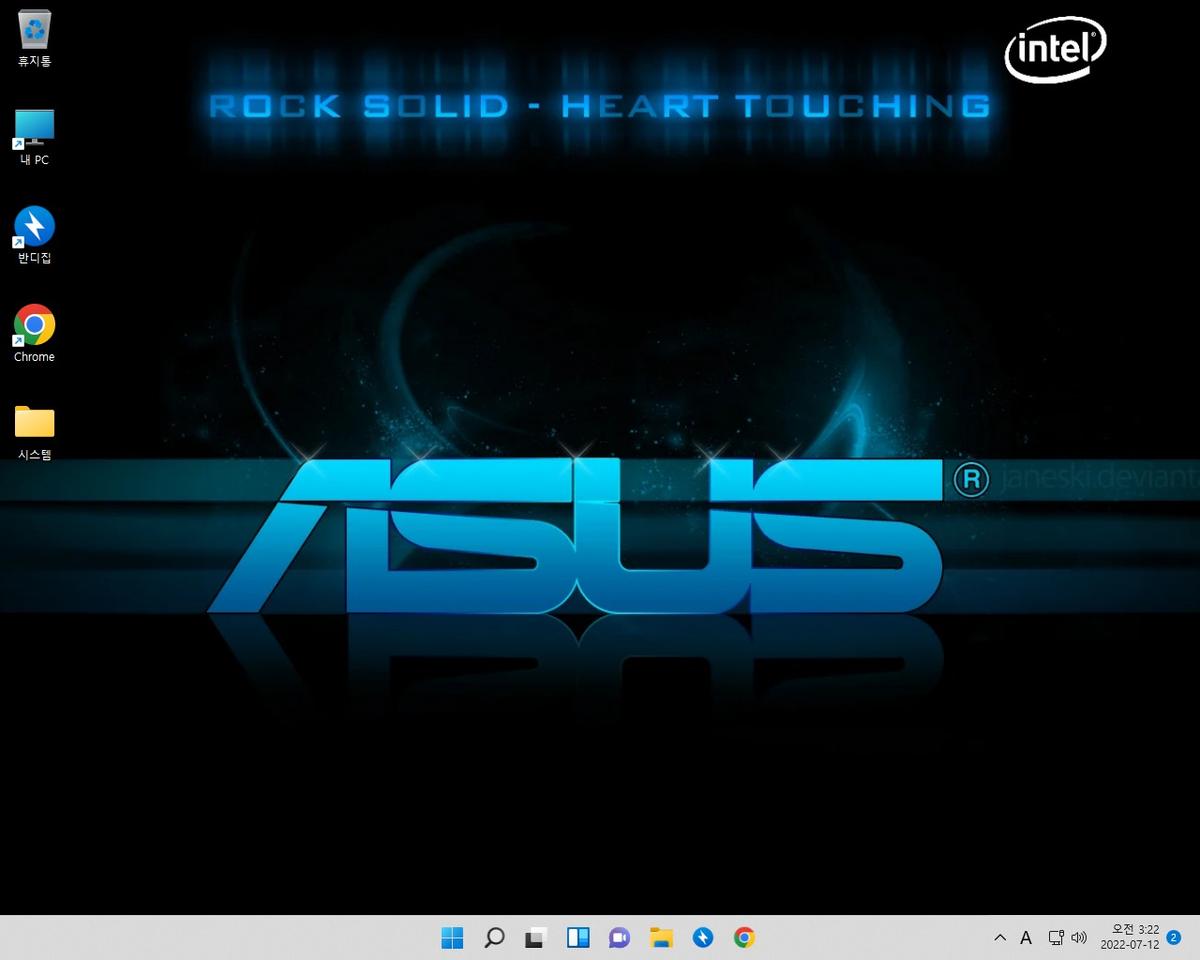Expand hidden tray icons with the chevron
The image size is (1200, 960).
1000,938
